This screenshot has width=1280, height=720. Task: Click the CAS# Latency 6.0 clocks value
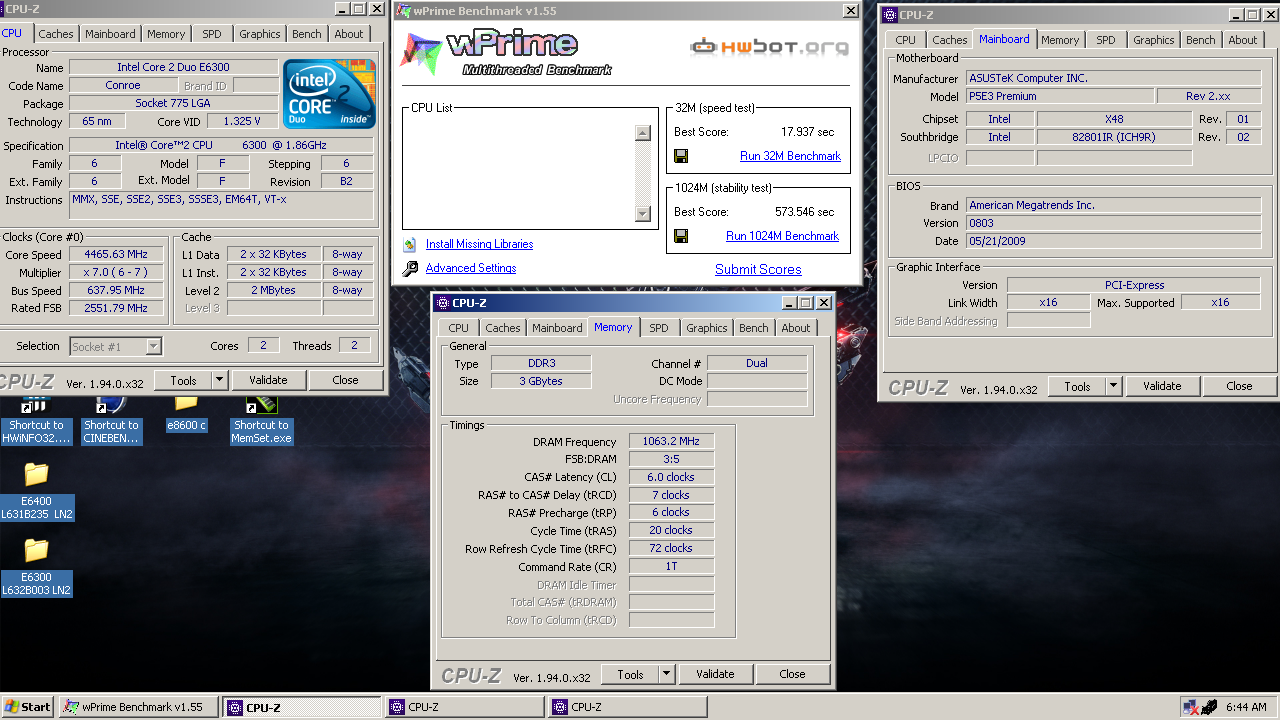[671, 477]
